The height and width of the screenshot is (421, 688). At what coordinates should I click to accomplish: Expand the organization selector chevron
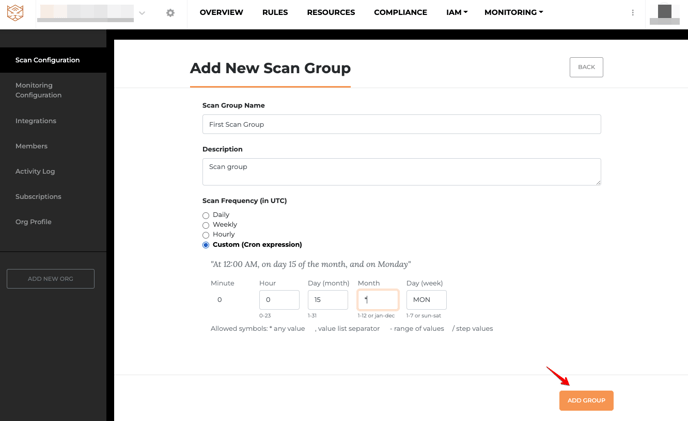[x=142, y=13]
